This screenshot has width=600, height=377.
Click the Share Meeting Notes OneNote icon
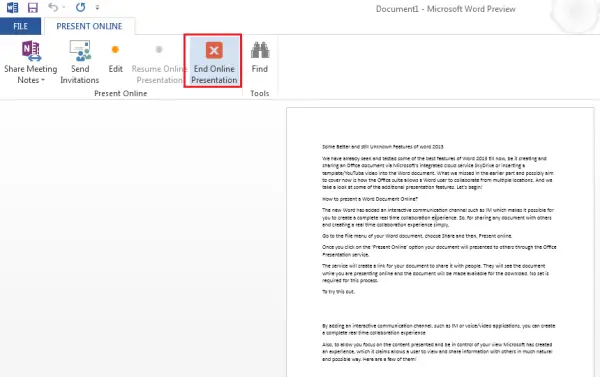pos(31,51)
